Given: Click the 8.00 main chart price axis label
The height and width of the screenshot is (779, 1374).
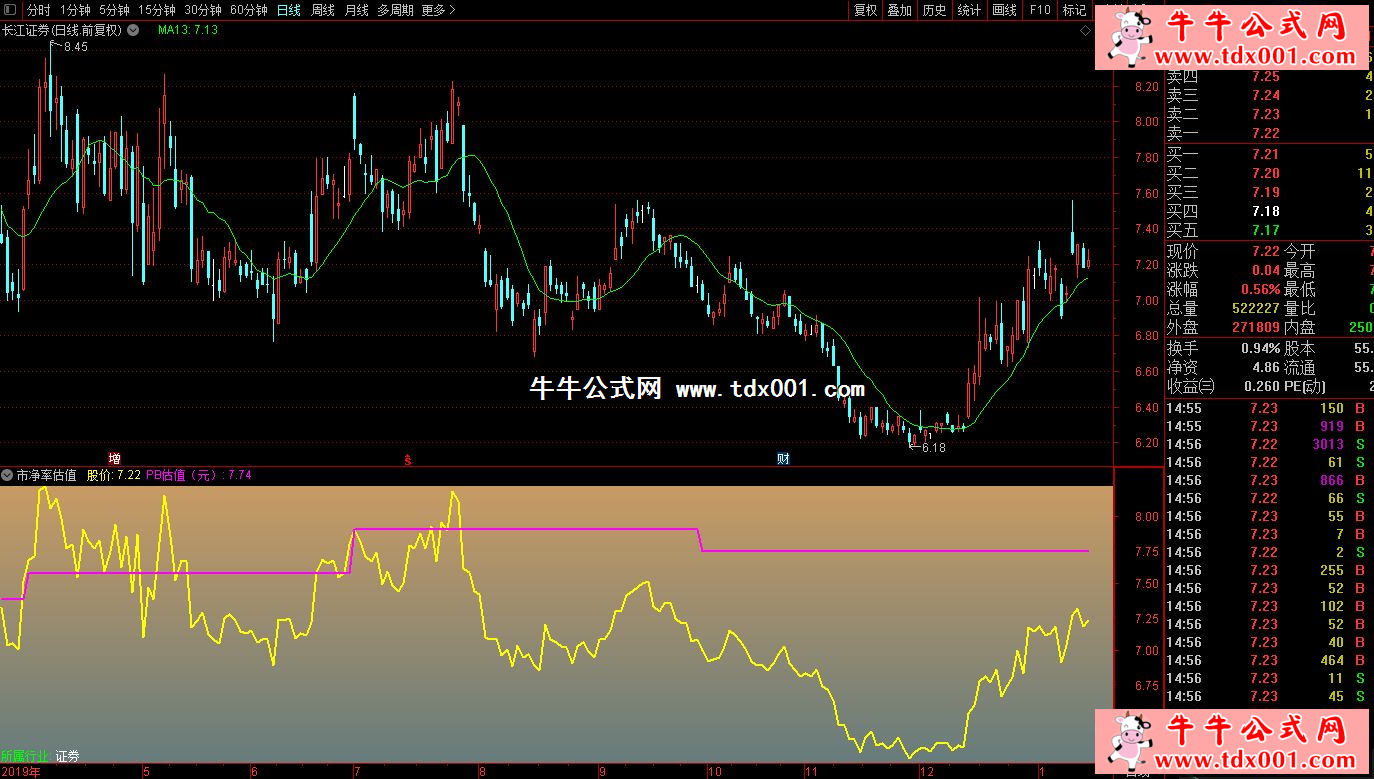Looking at the screenshot, I should click(1146, 122).
